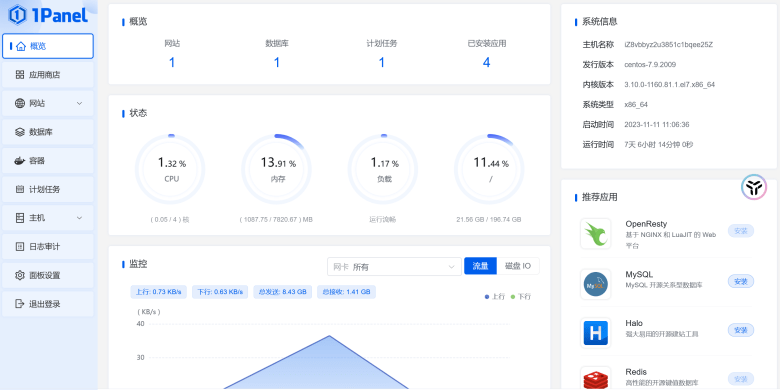This screenshot has height=390, width=780.
Task: Install OpenResty with its 安装 button
Action: [x=741, y=231]
